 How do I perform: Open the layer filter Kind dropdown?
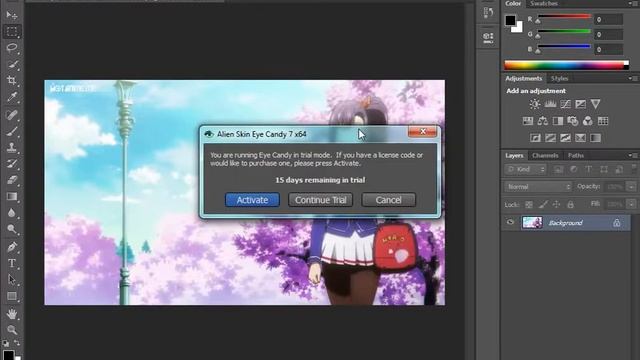pos(526,169)
